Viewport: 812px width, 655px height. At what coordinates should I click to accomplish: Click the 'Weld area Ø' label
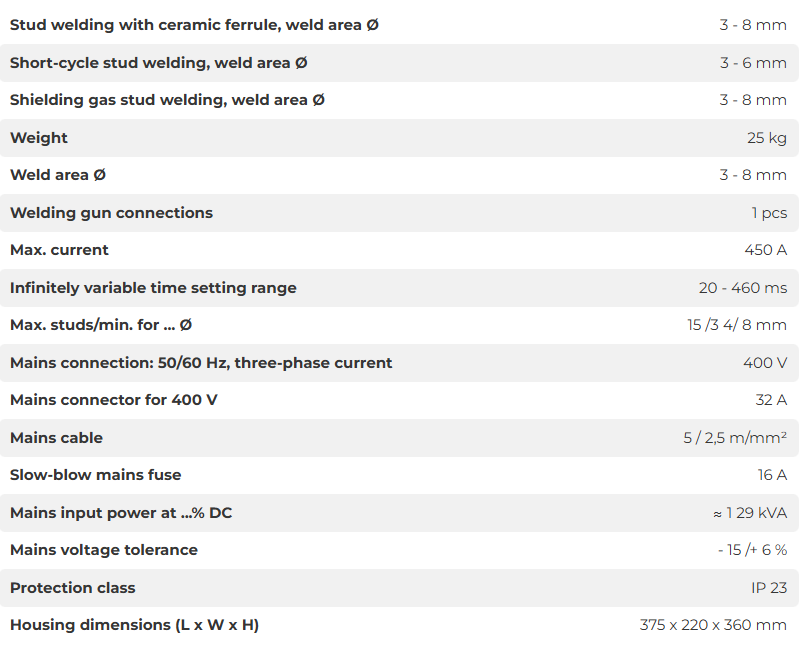click(58, 175)
